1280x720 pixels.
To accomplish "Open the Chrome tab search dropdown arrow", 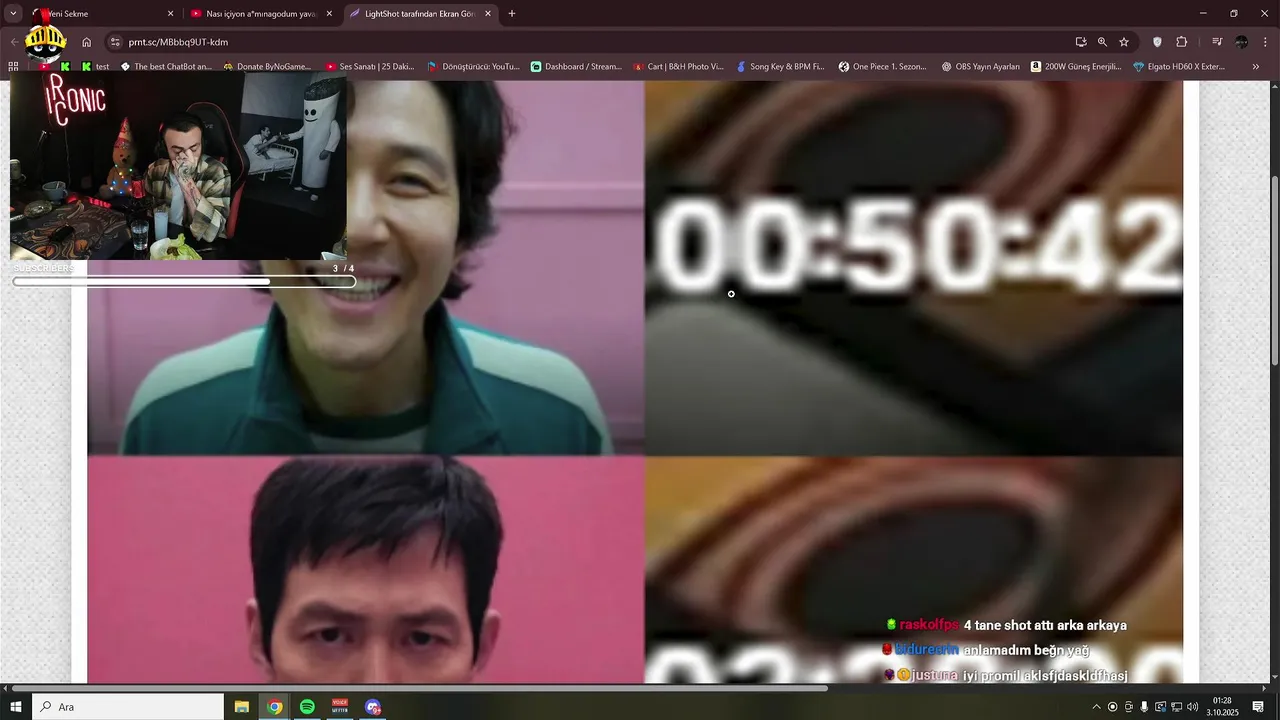I will [13, 14].
